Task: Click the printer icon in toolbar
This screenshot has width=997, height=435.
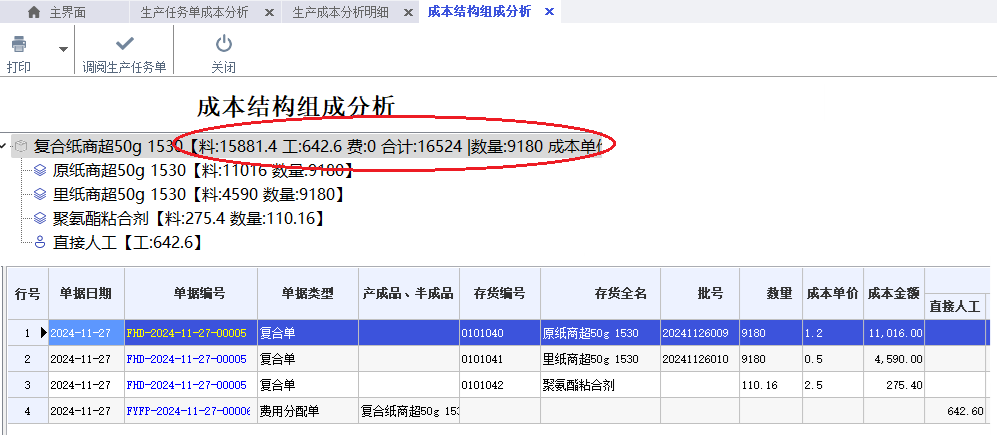Action: click(x=18, y=44)
